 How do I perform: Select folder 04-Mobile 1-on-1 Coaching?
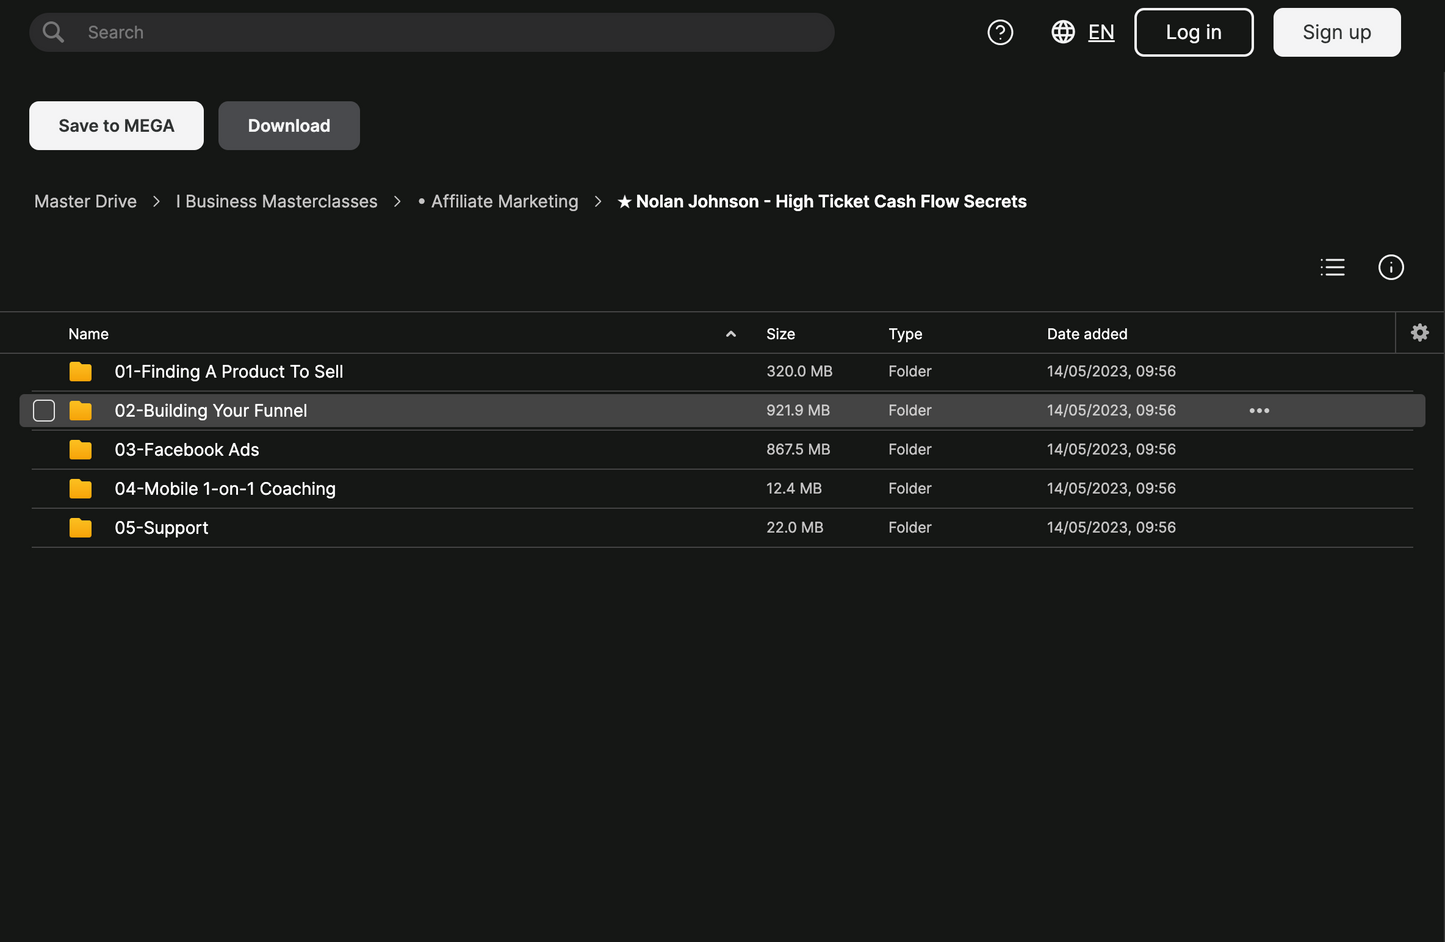(225, 489)
